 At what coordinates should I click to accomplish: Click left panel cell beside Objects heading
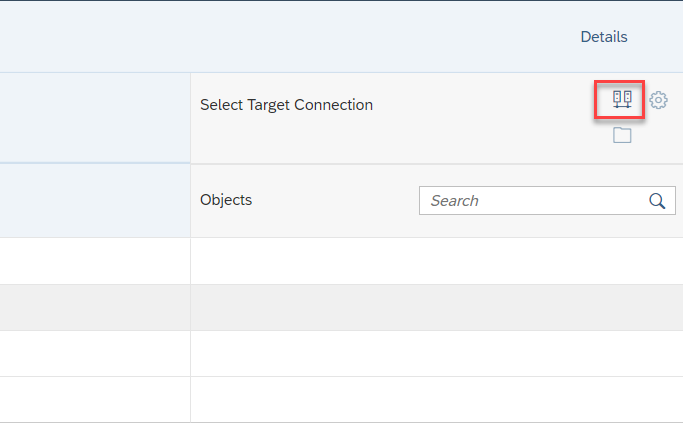click(x=95, y=201)
